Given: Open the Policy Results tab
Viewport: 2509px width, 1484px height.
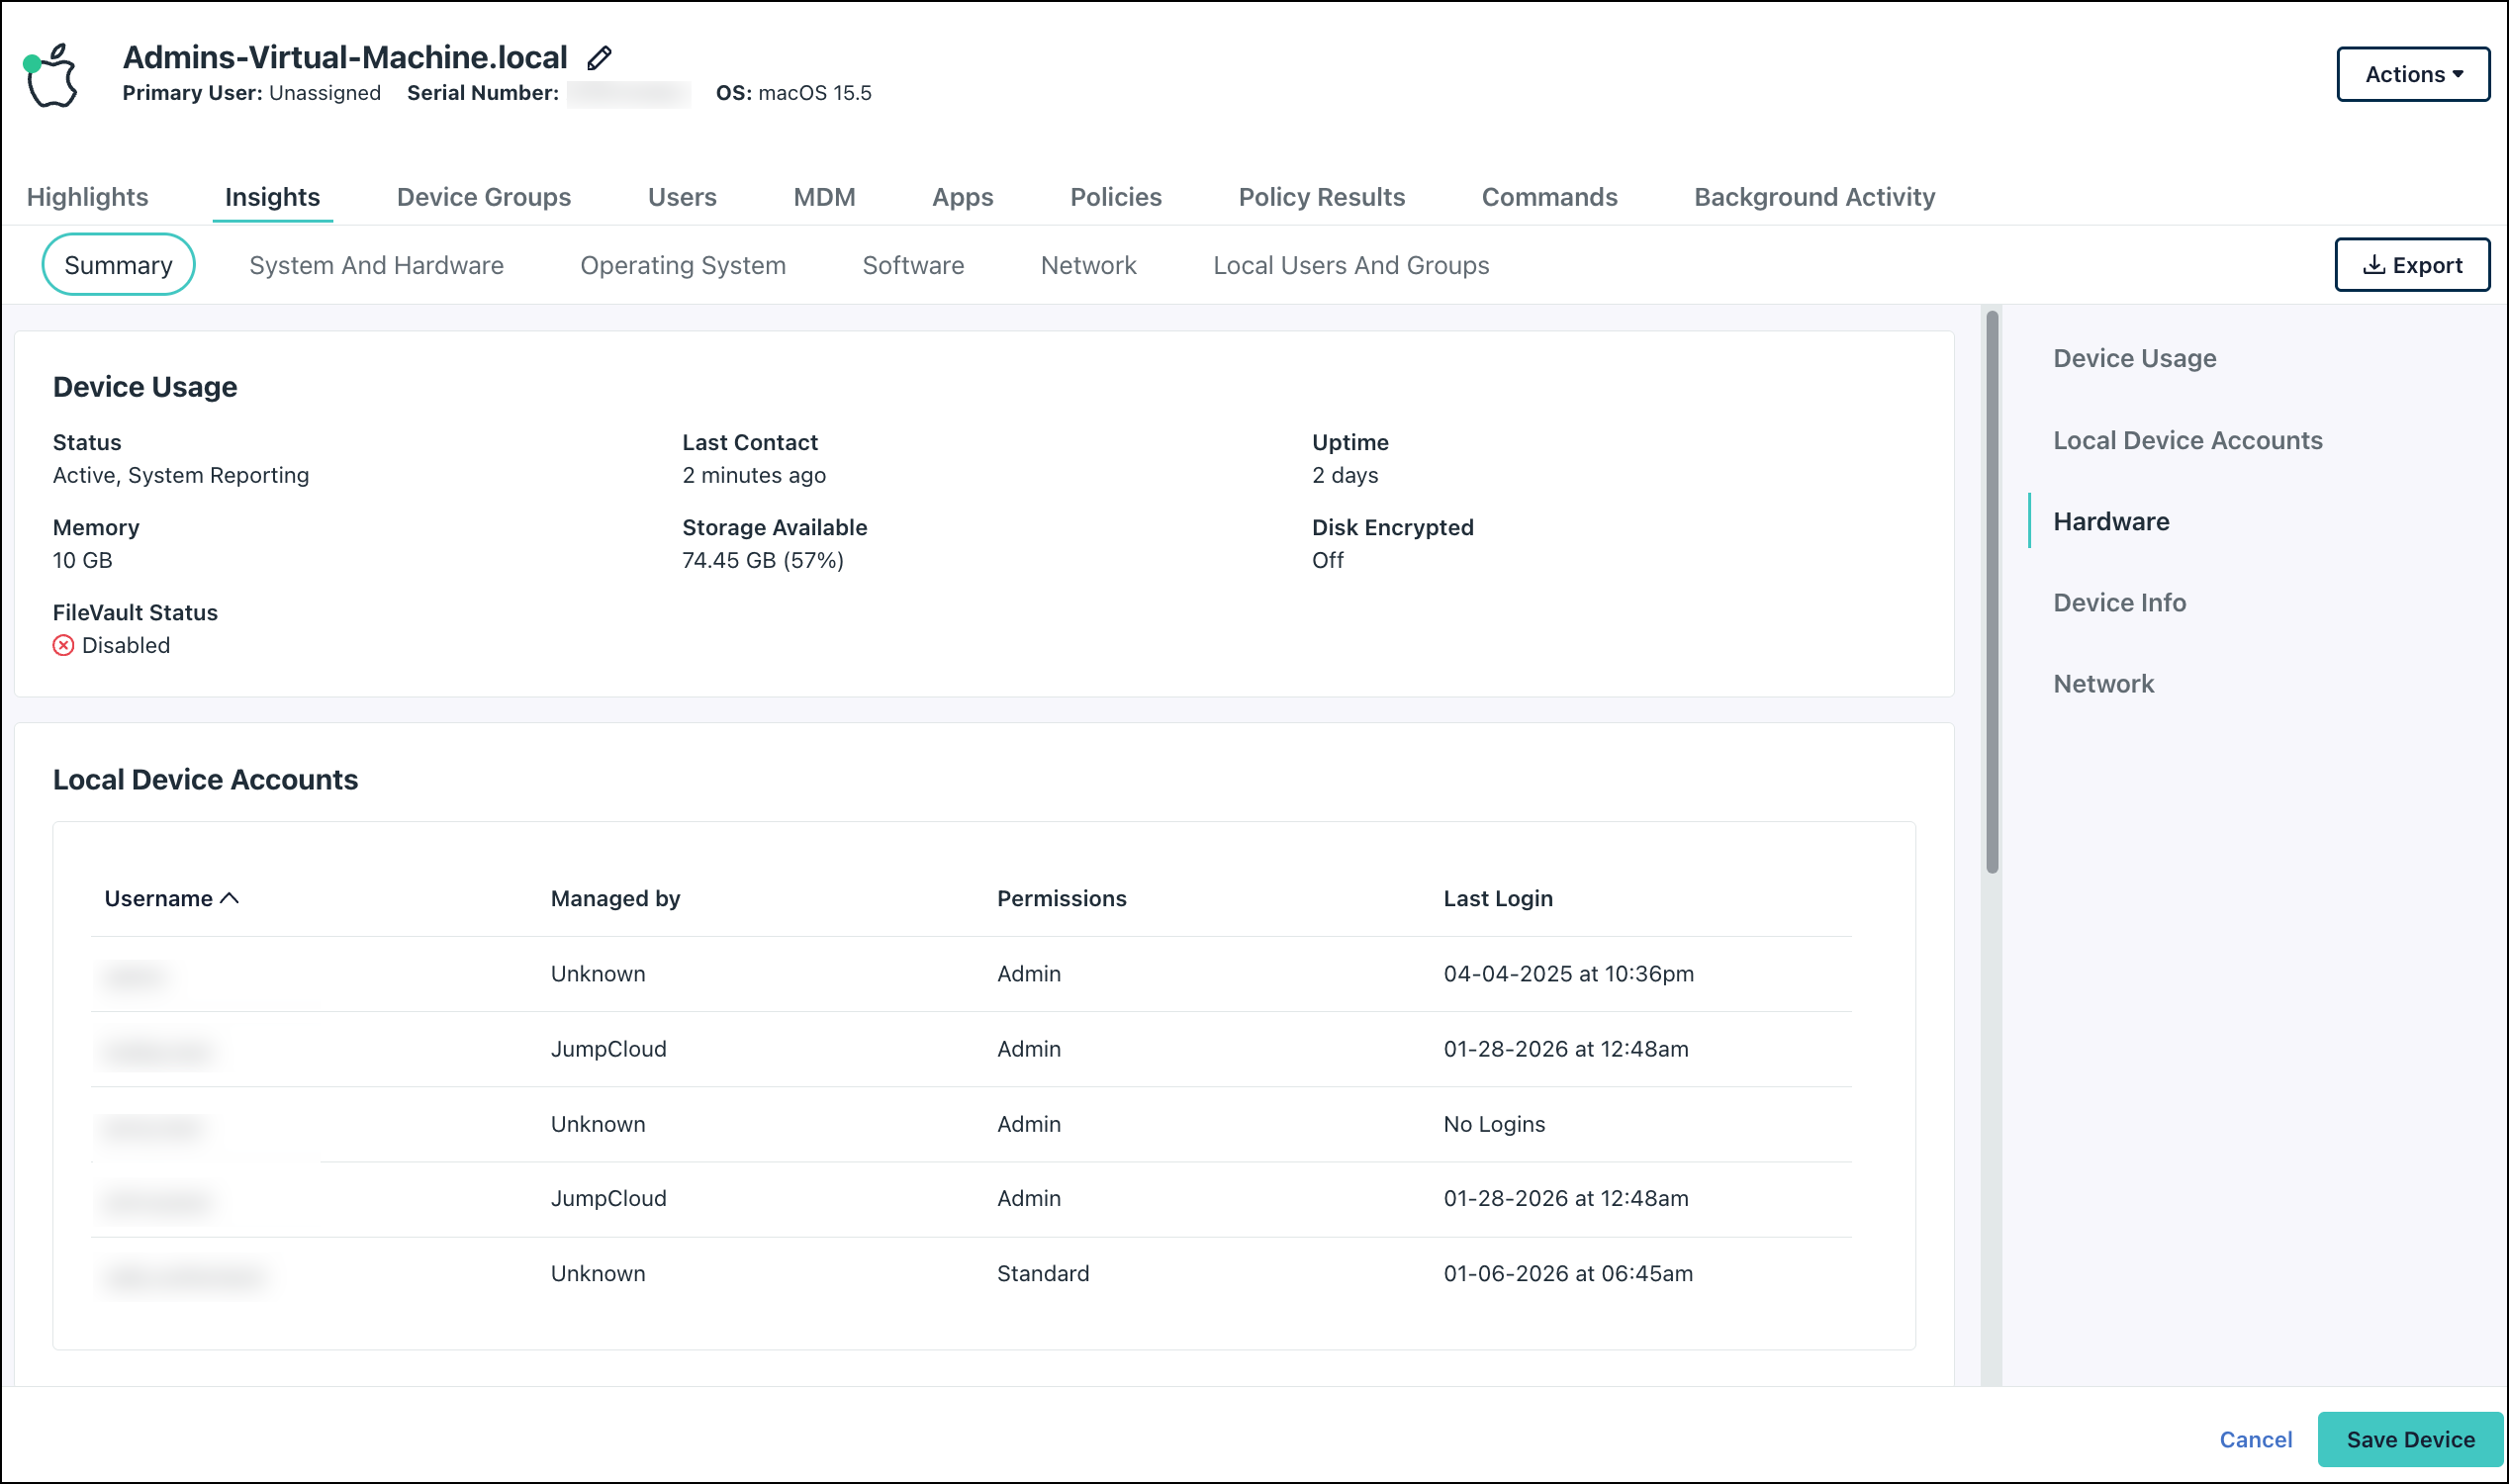Looking at the screenshot, I should click(x=1322, y=196).
